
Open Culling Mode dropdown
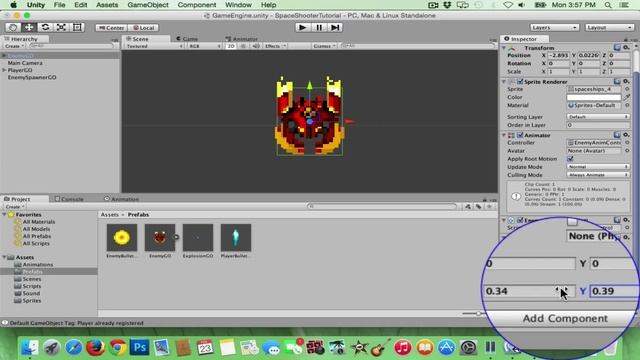598,175
